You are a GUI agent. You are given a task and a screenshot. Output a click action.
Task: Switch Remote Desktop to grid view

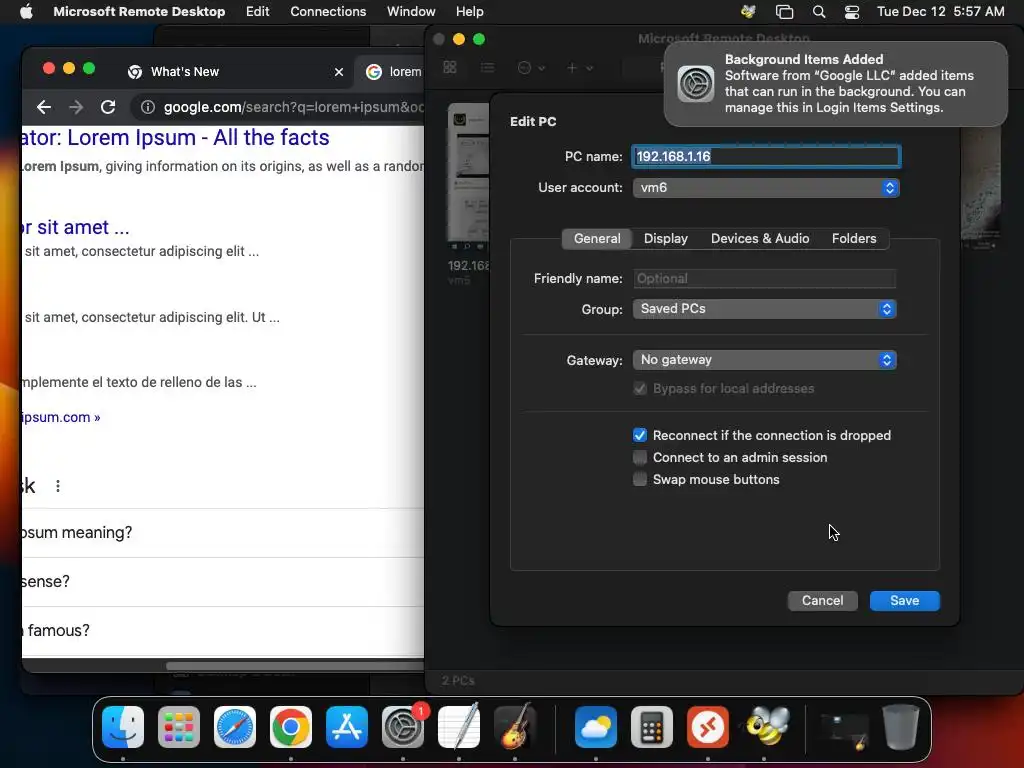tap(450, 67)
